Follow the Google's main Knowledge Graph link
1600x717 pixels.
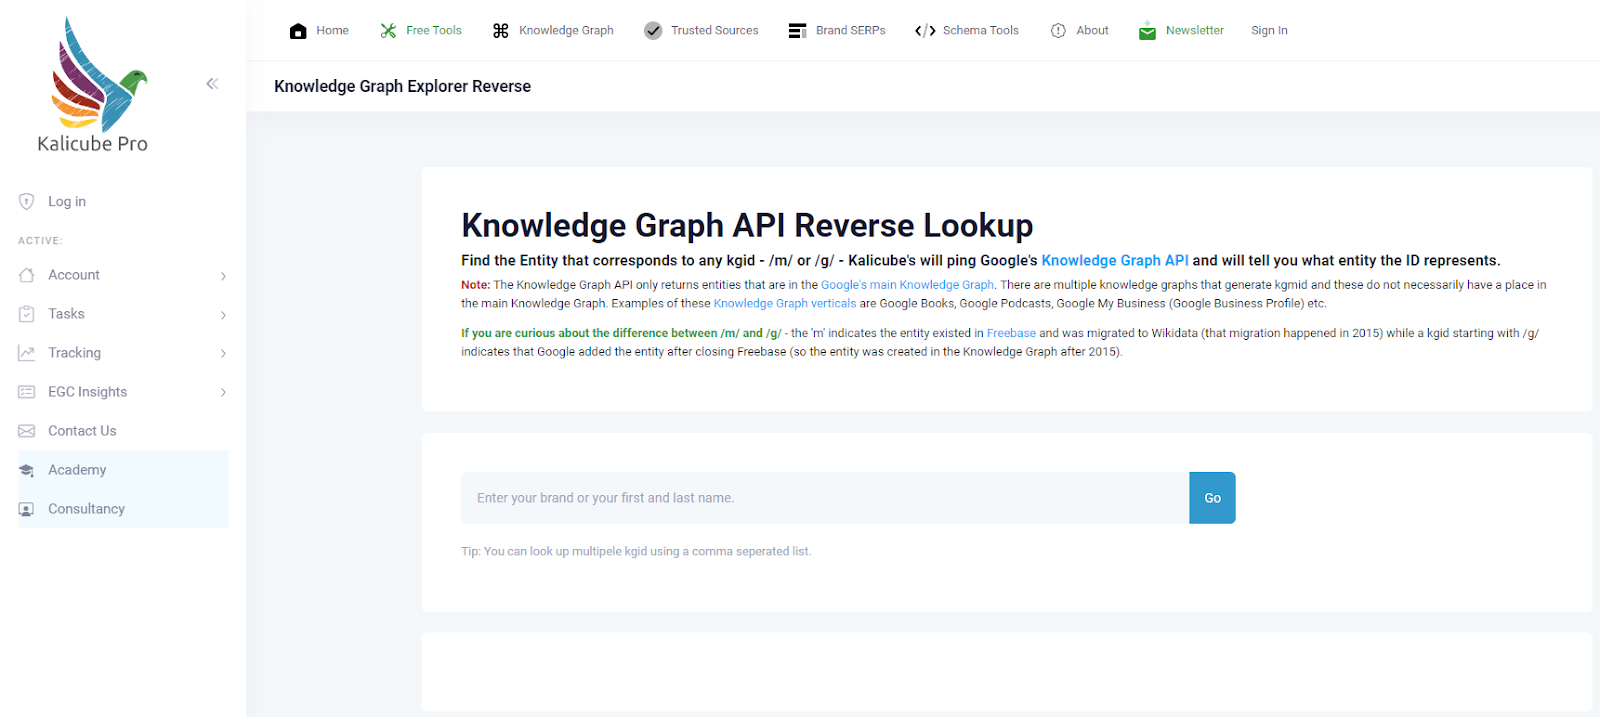point(907,285)
